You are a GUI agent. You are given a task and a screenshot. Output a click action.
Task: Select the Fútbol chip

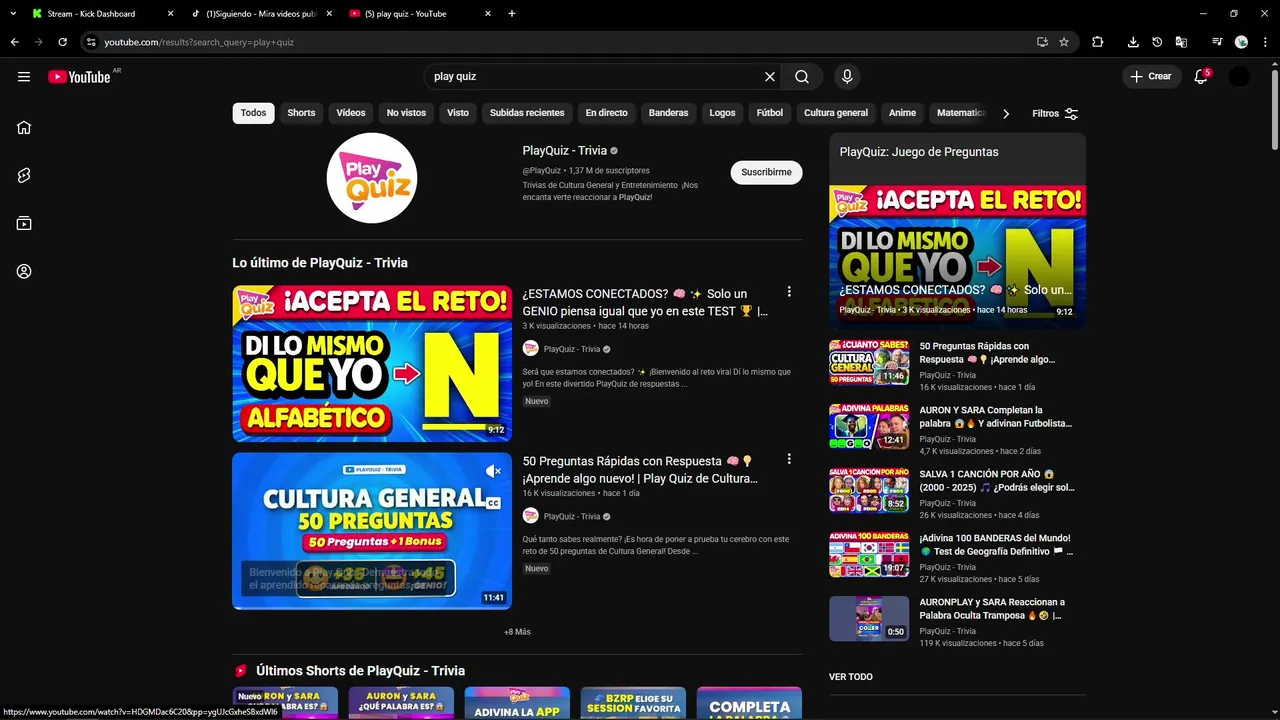tap(770, 113)
